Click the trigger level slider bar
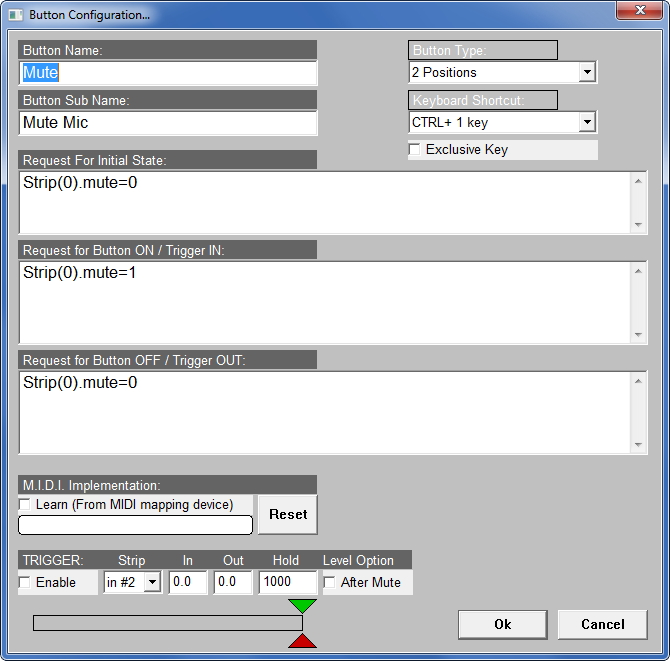This screenshot has width=670, height=661. click(x=167, y=623)
